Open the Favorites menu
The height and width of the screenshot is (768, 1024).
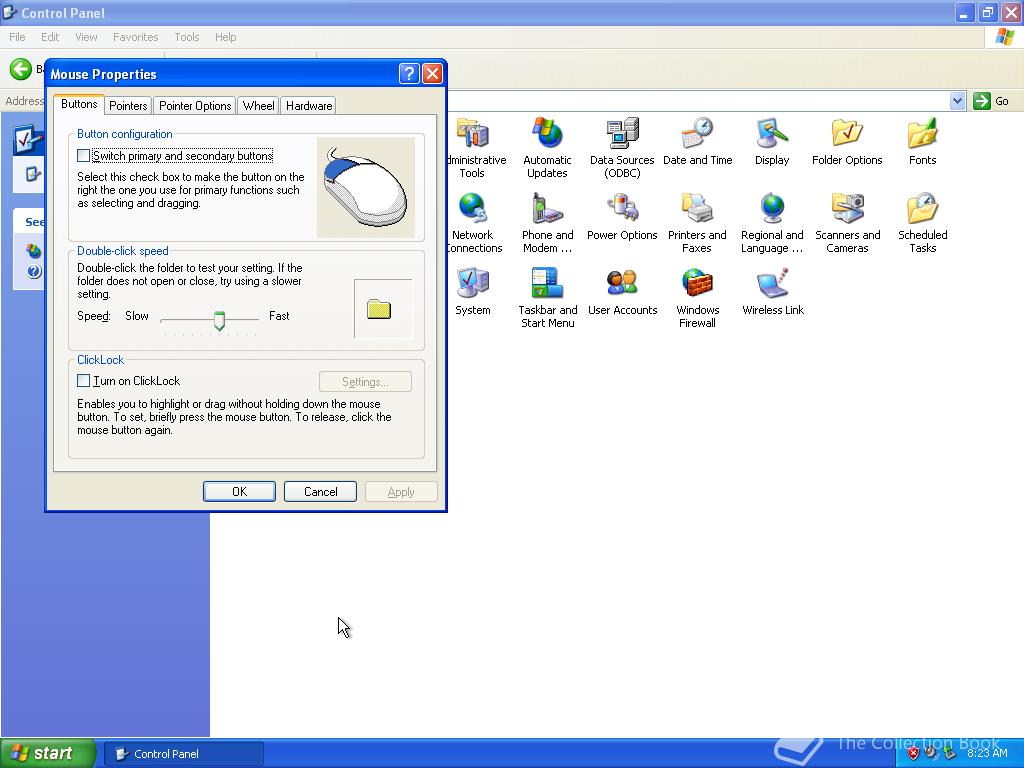(x=135, y=37)
